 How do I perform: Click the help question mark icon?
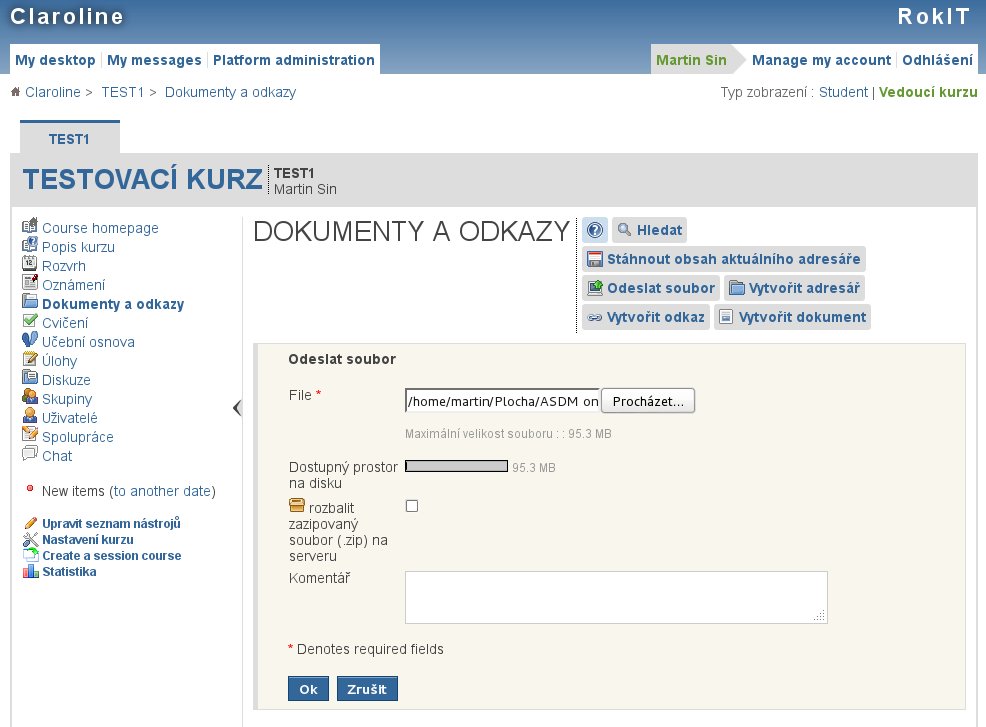click(x=594, y=230)
